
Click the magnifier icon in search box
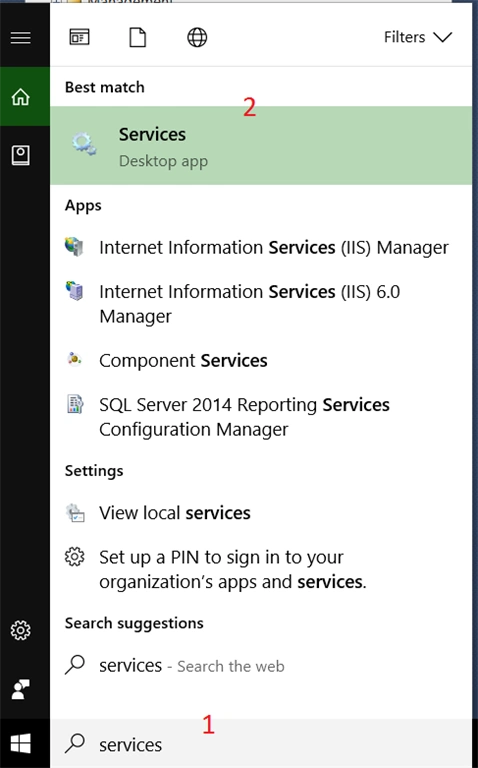pyautogui.click(x=75, y=744)
